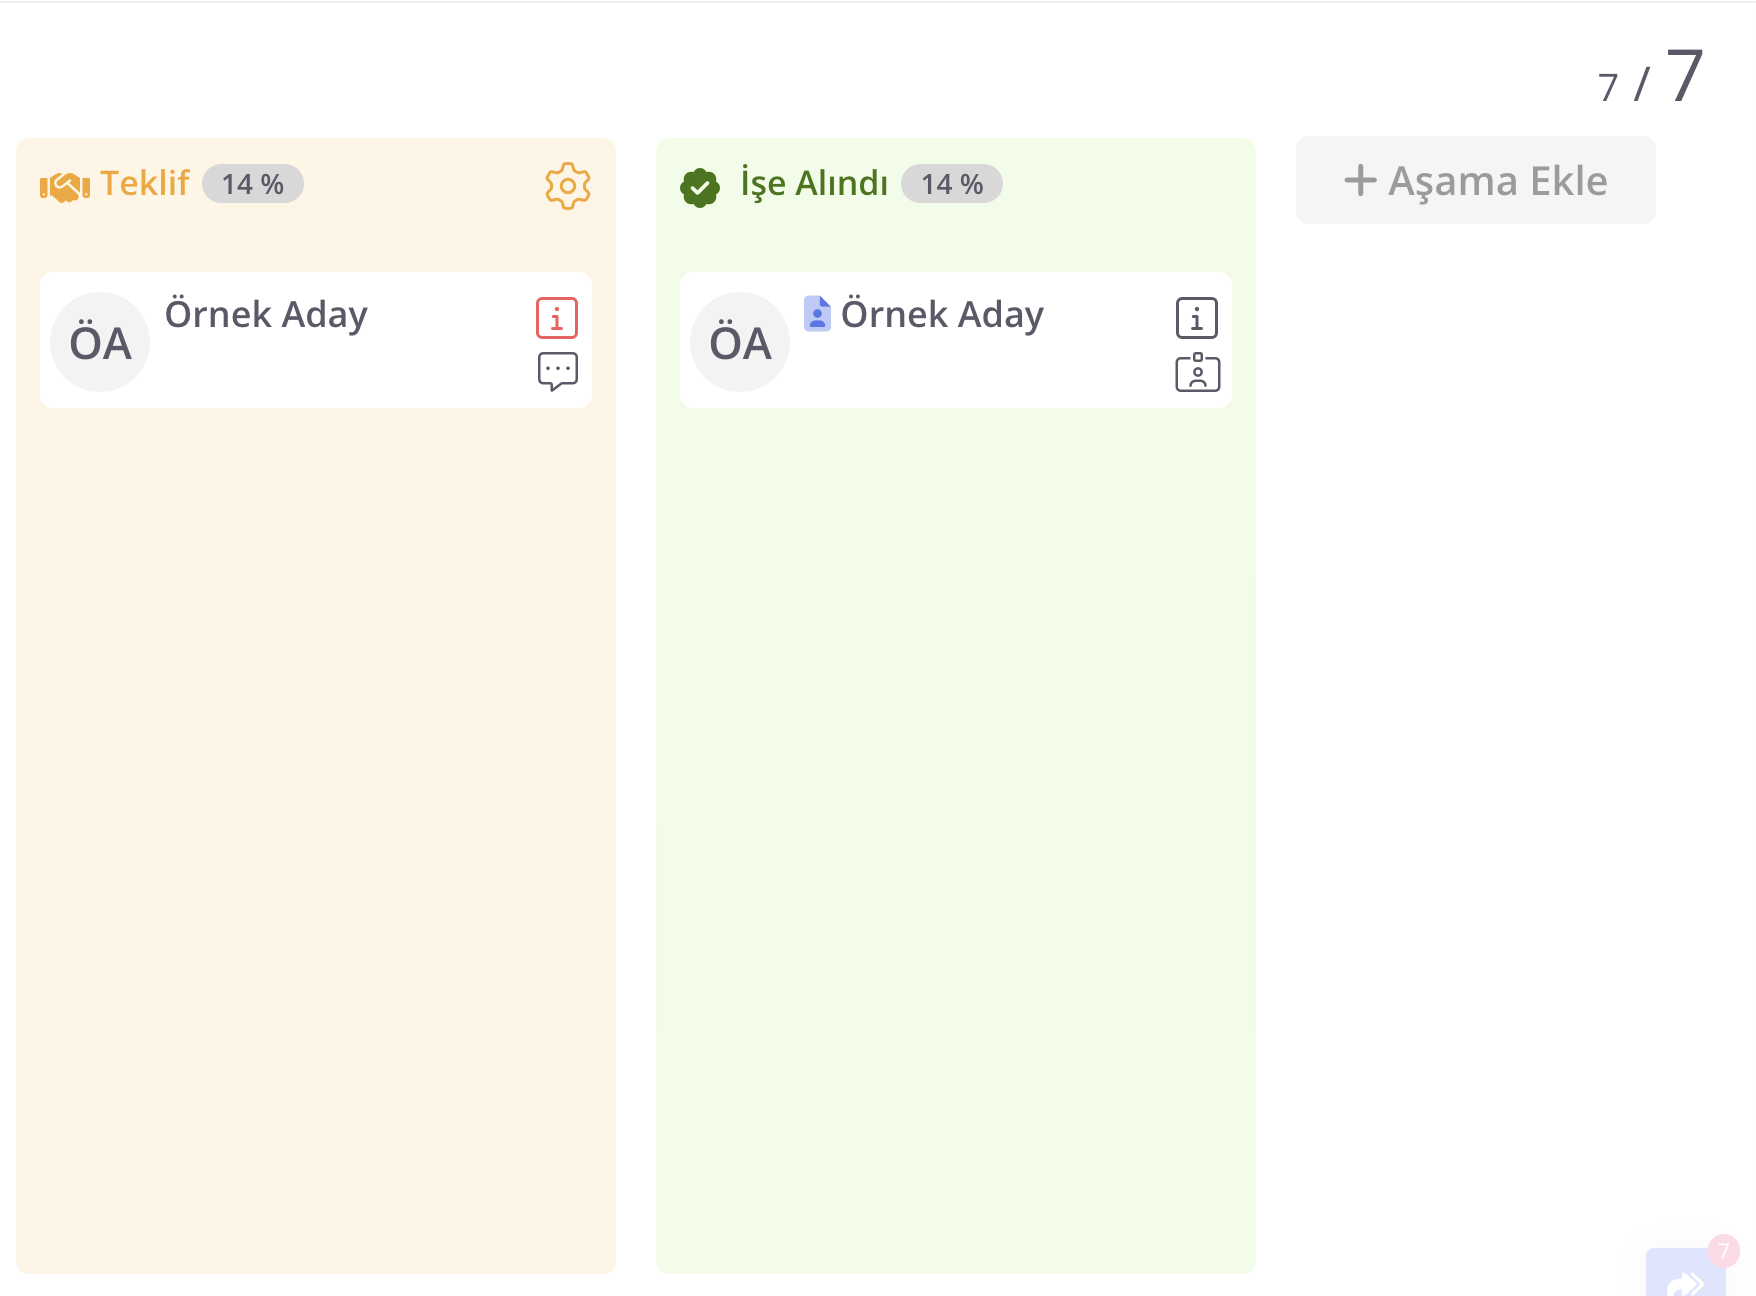The width and height of the screenshot is (1756, 1296).
Task: Click the Teklif column title
Action: tap(145, 184)
